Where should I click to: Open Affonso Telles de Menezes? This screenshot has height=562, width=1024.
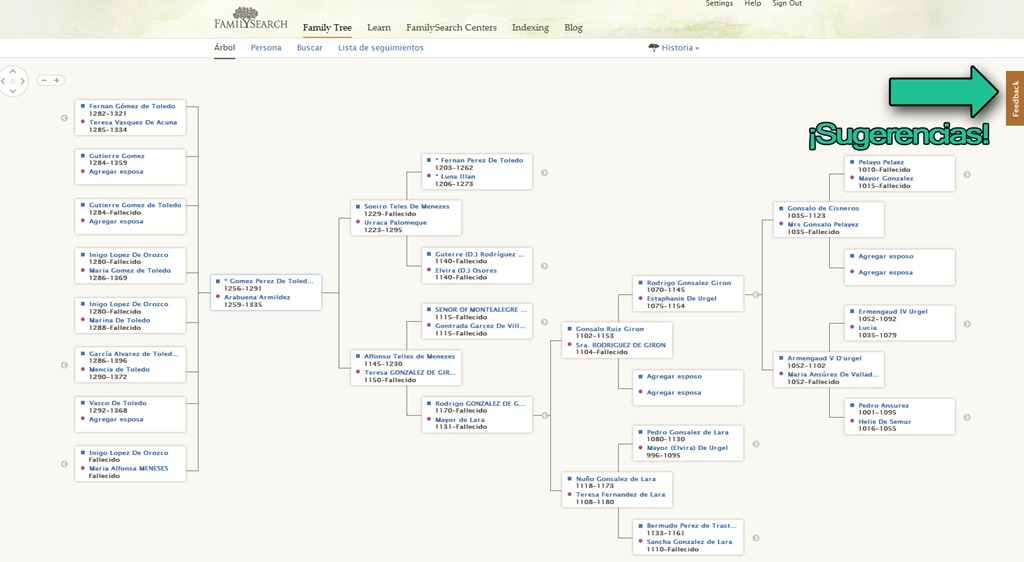tap(409, 356)
